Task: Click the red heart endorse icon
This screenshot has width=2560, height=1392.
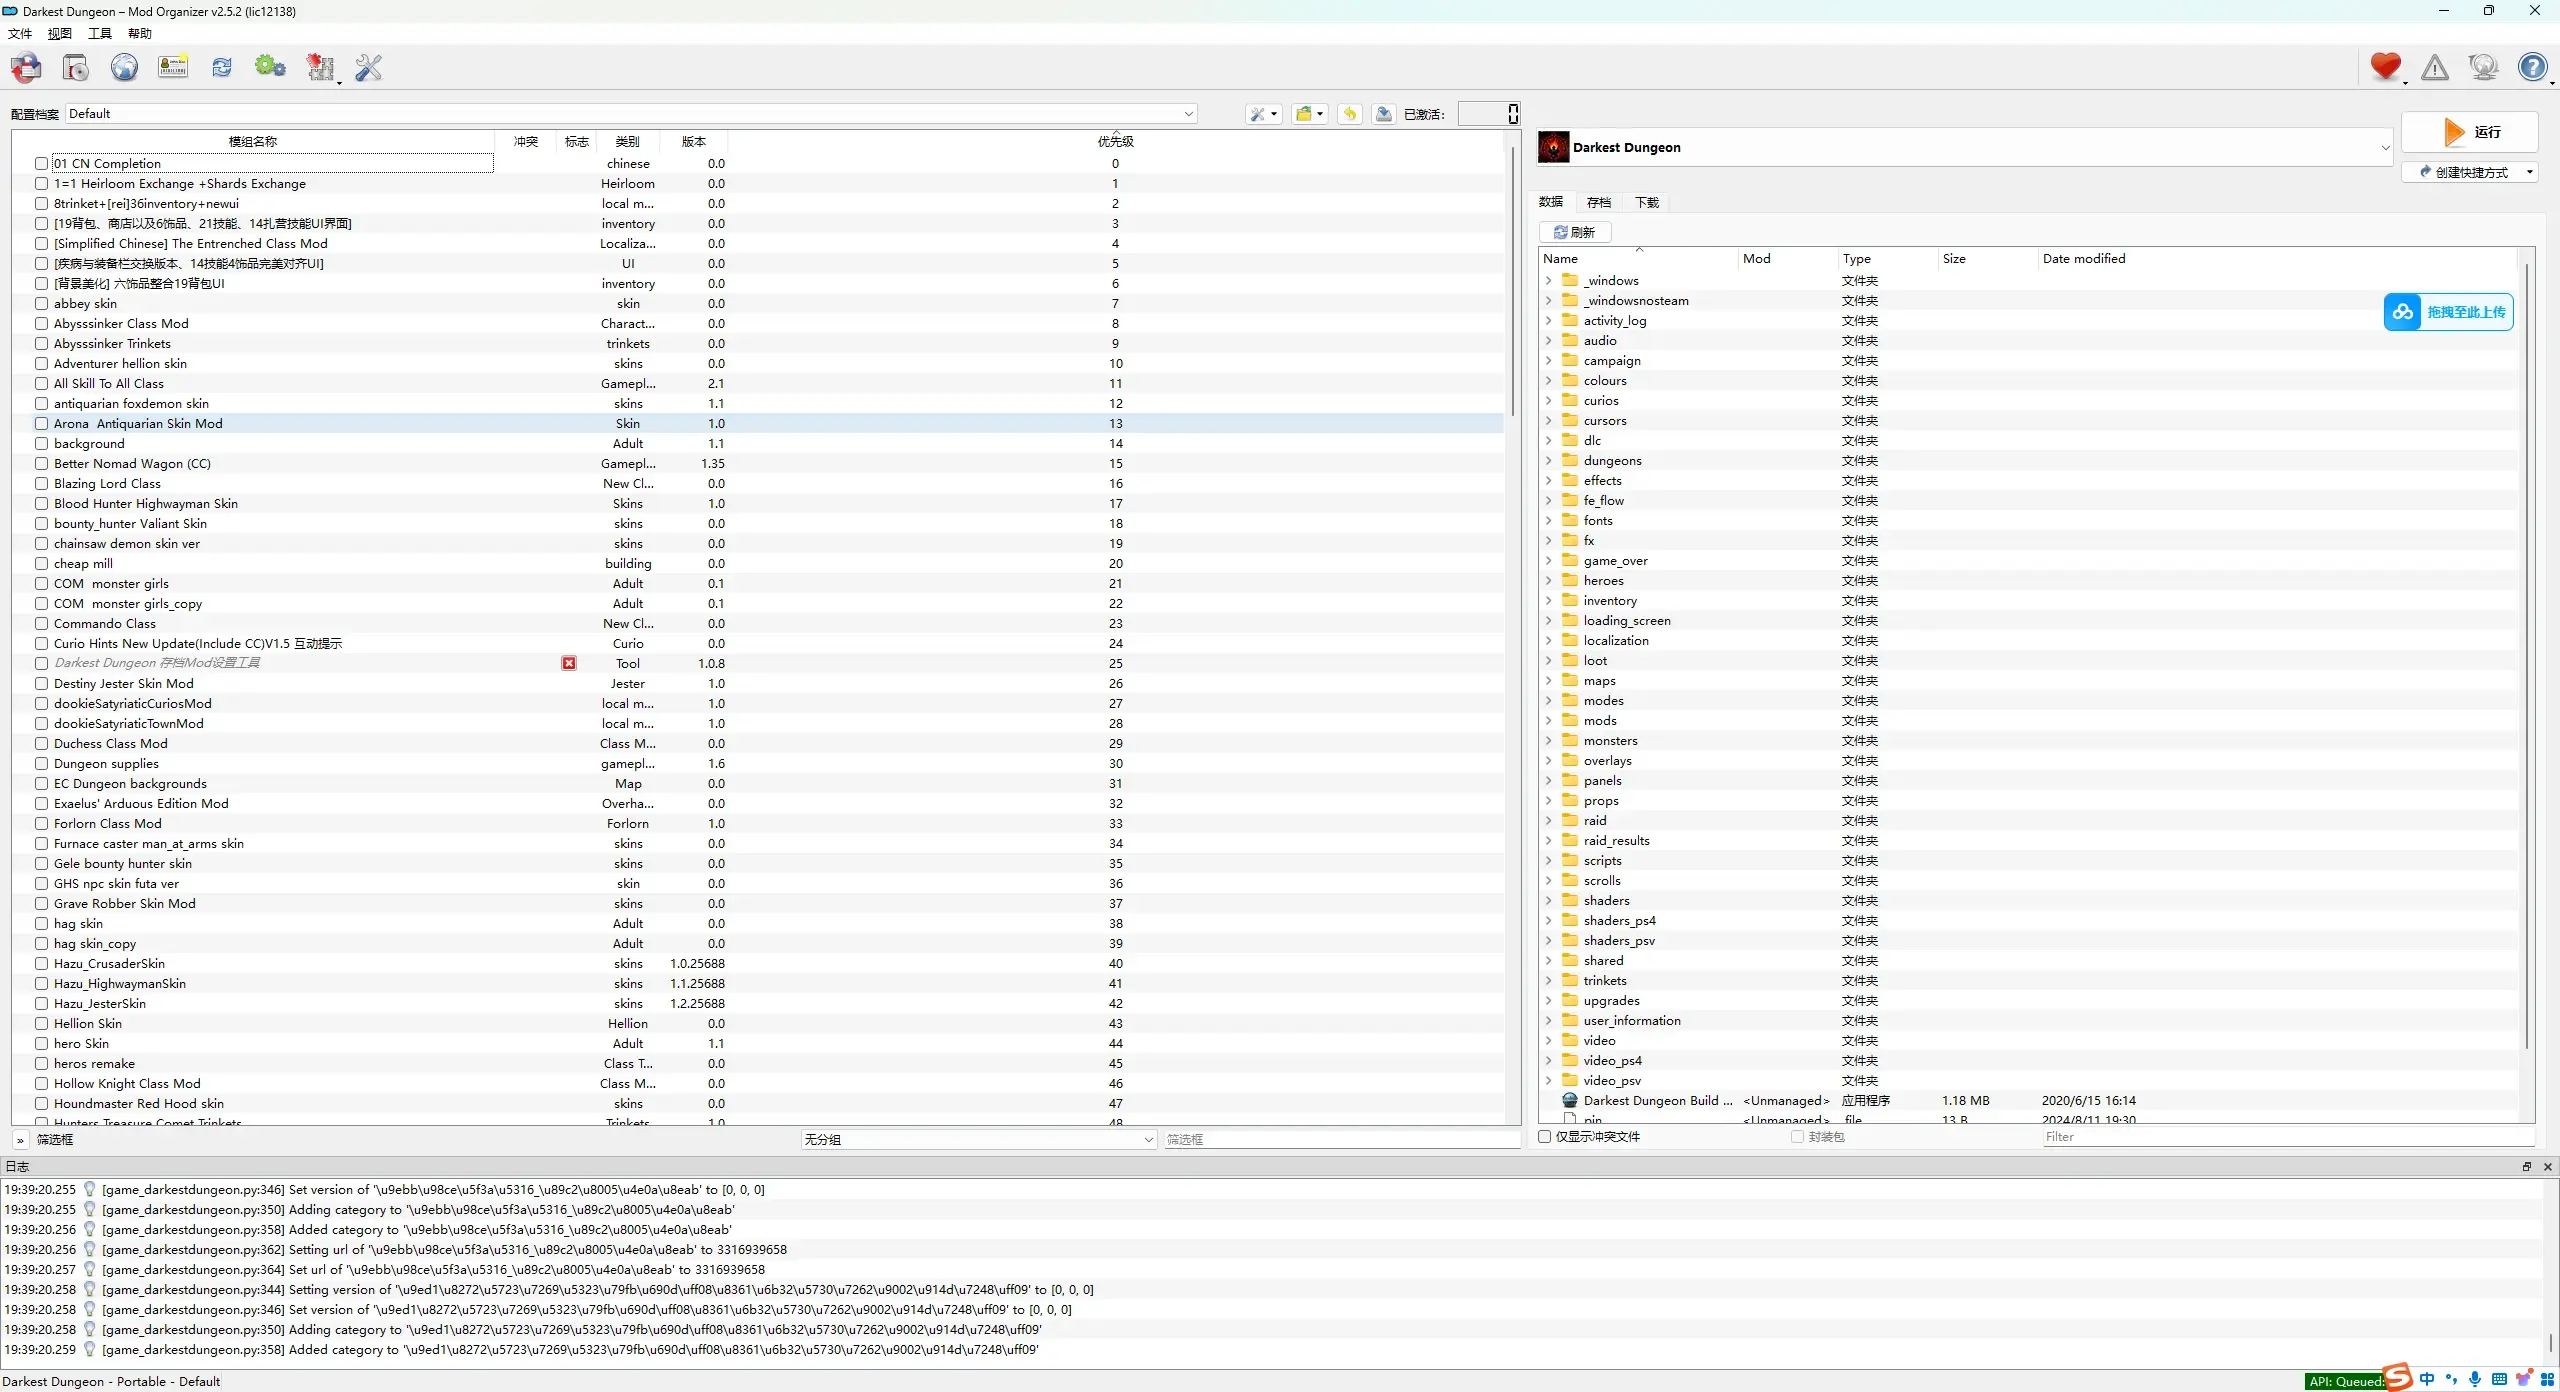Action: [2385, 67]
